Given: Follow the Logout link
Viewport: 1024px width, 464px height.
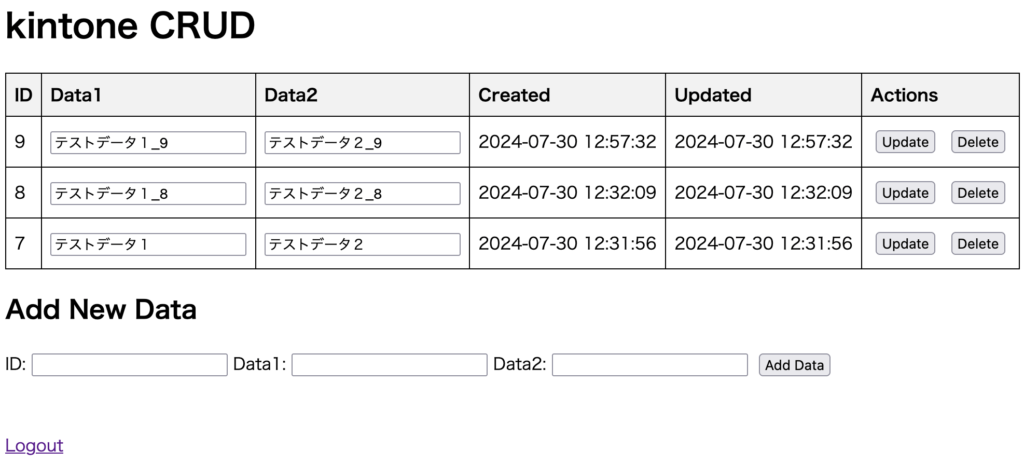Looking at the screenshot, I should (x=34, y=446).
